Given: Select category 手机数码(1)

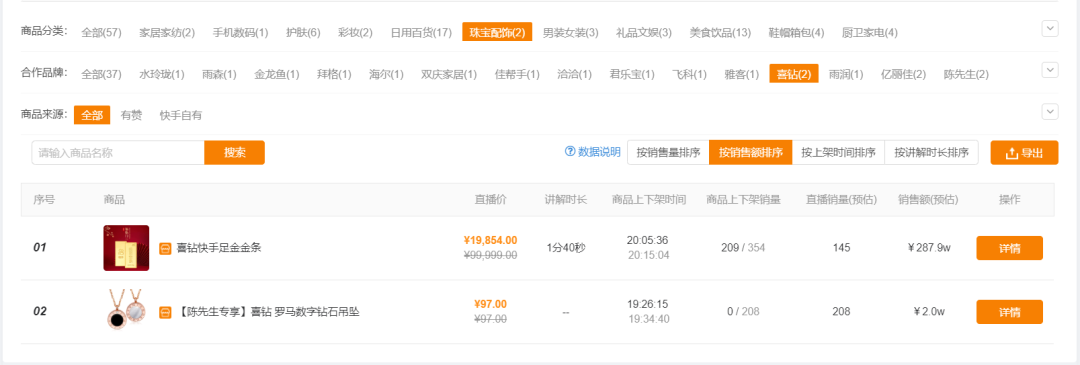Looking at the screenshot, I should click(240, 32).
